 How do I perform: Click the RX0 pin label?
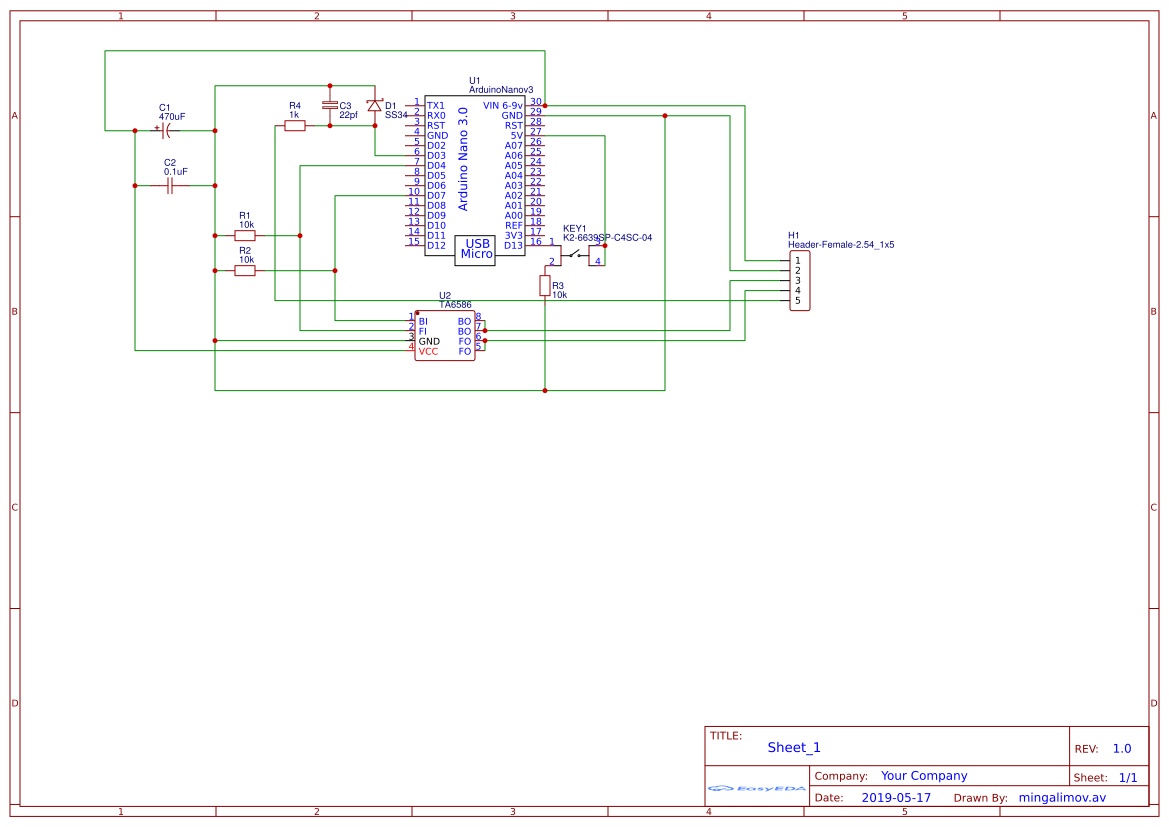(x=436, y=116)
